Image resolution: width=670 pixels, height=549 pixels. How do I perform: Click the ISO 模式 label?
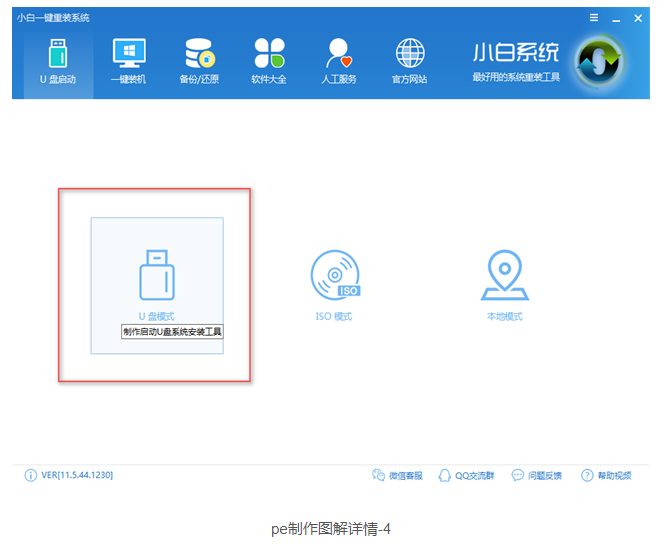[x=334, y=317]
